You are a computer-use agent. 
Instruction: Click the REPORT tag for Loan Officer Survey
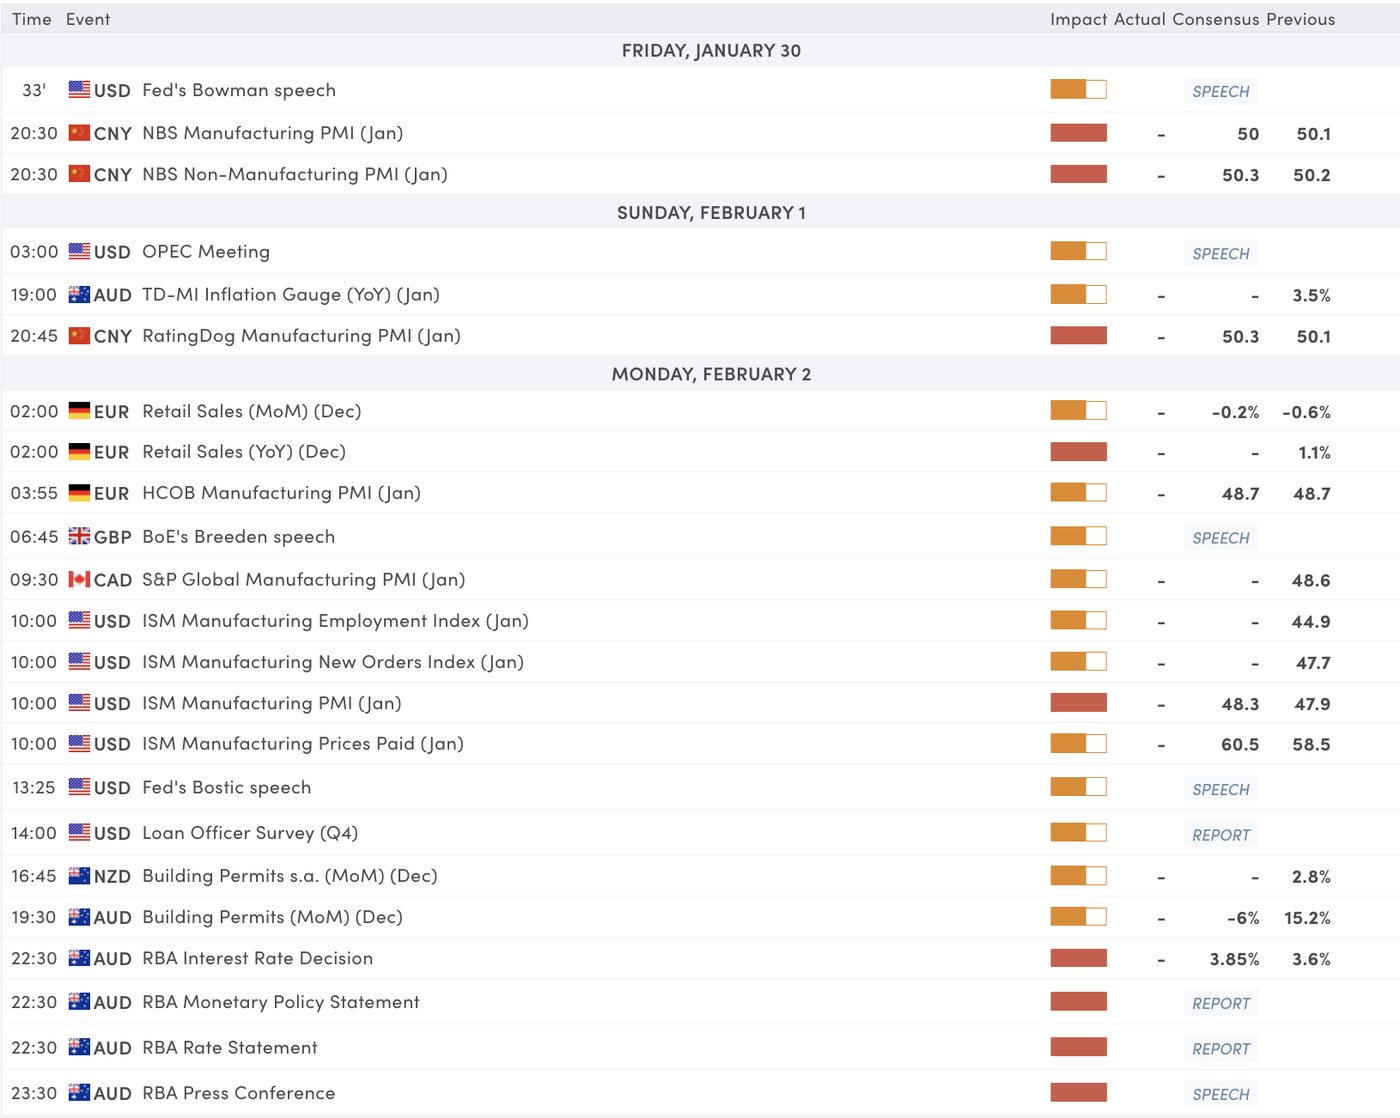[1221, 834]
